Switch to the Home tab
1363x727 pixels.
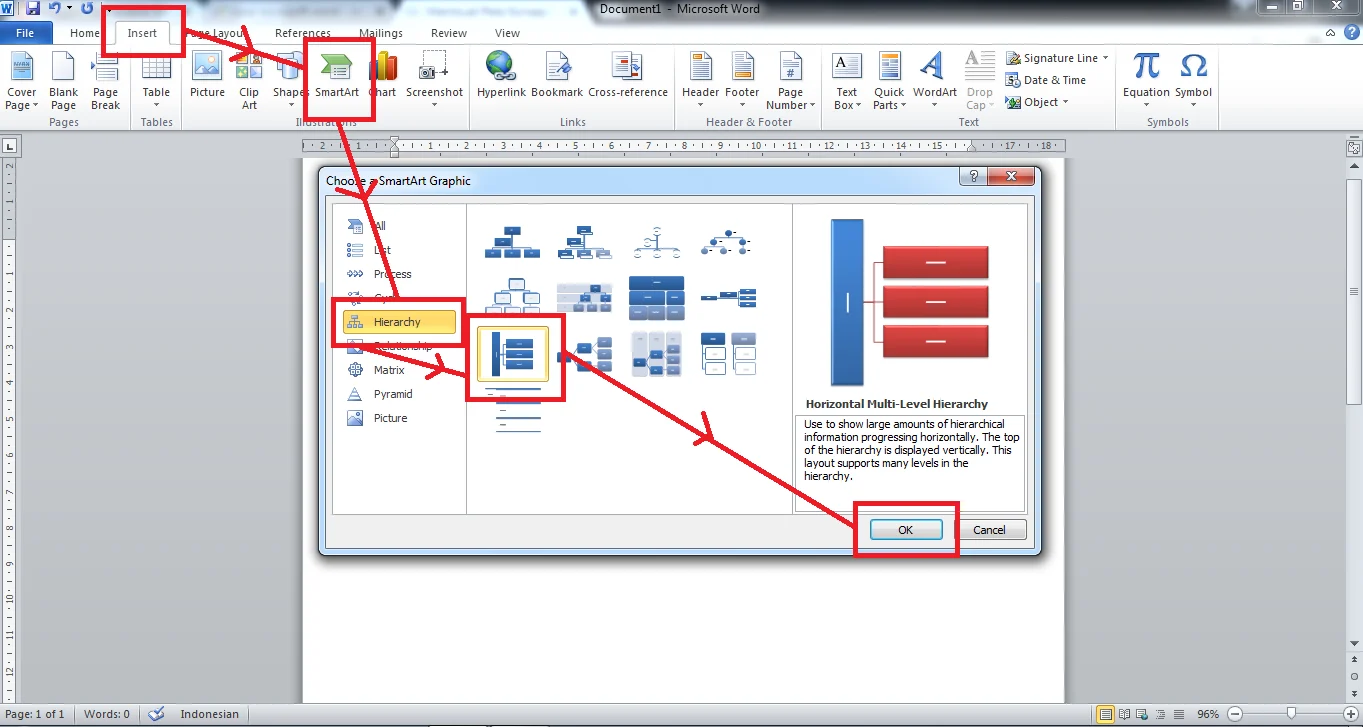click(x=85, y=33)
